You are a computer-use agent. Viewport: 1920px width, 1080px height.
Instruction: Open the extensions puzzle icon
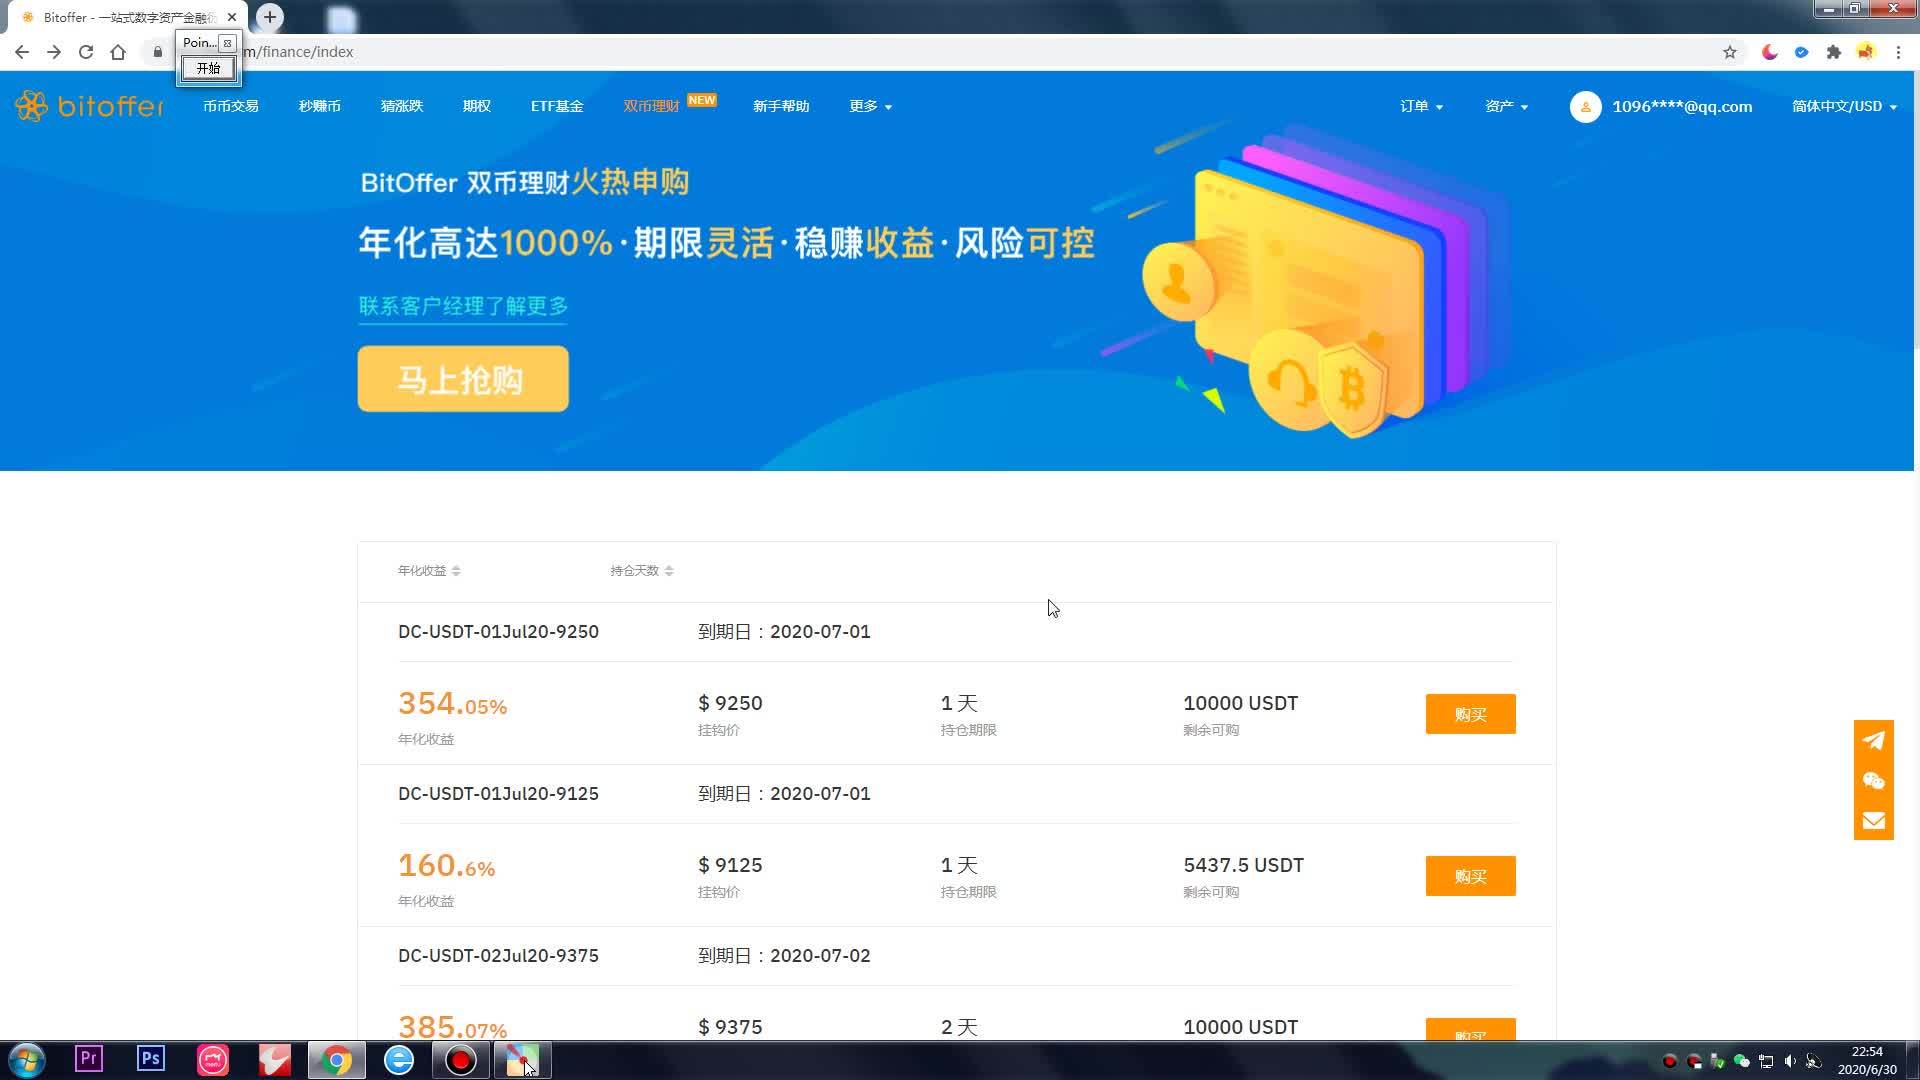[1833, 52]
